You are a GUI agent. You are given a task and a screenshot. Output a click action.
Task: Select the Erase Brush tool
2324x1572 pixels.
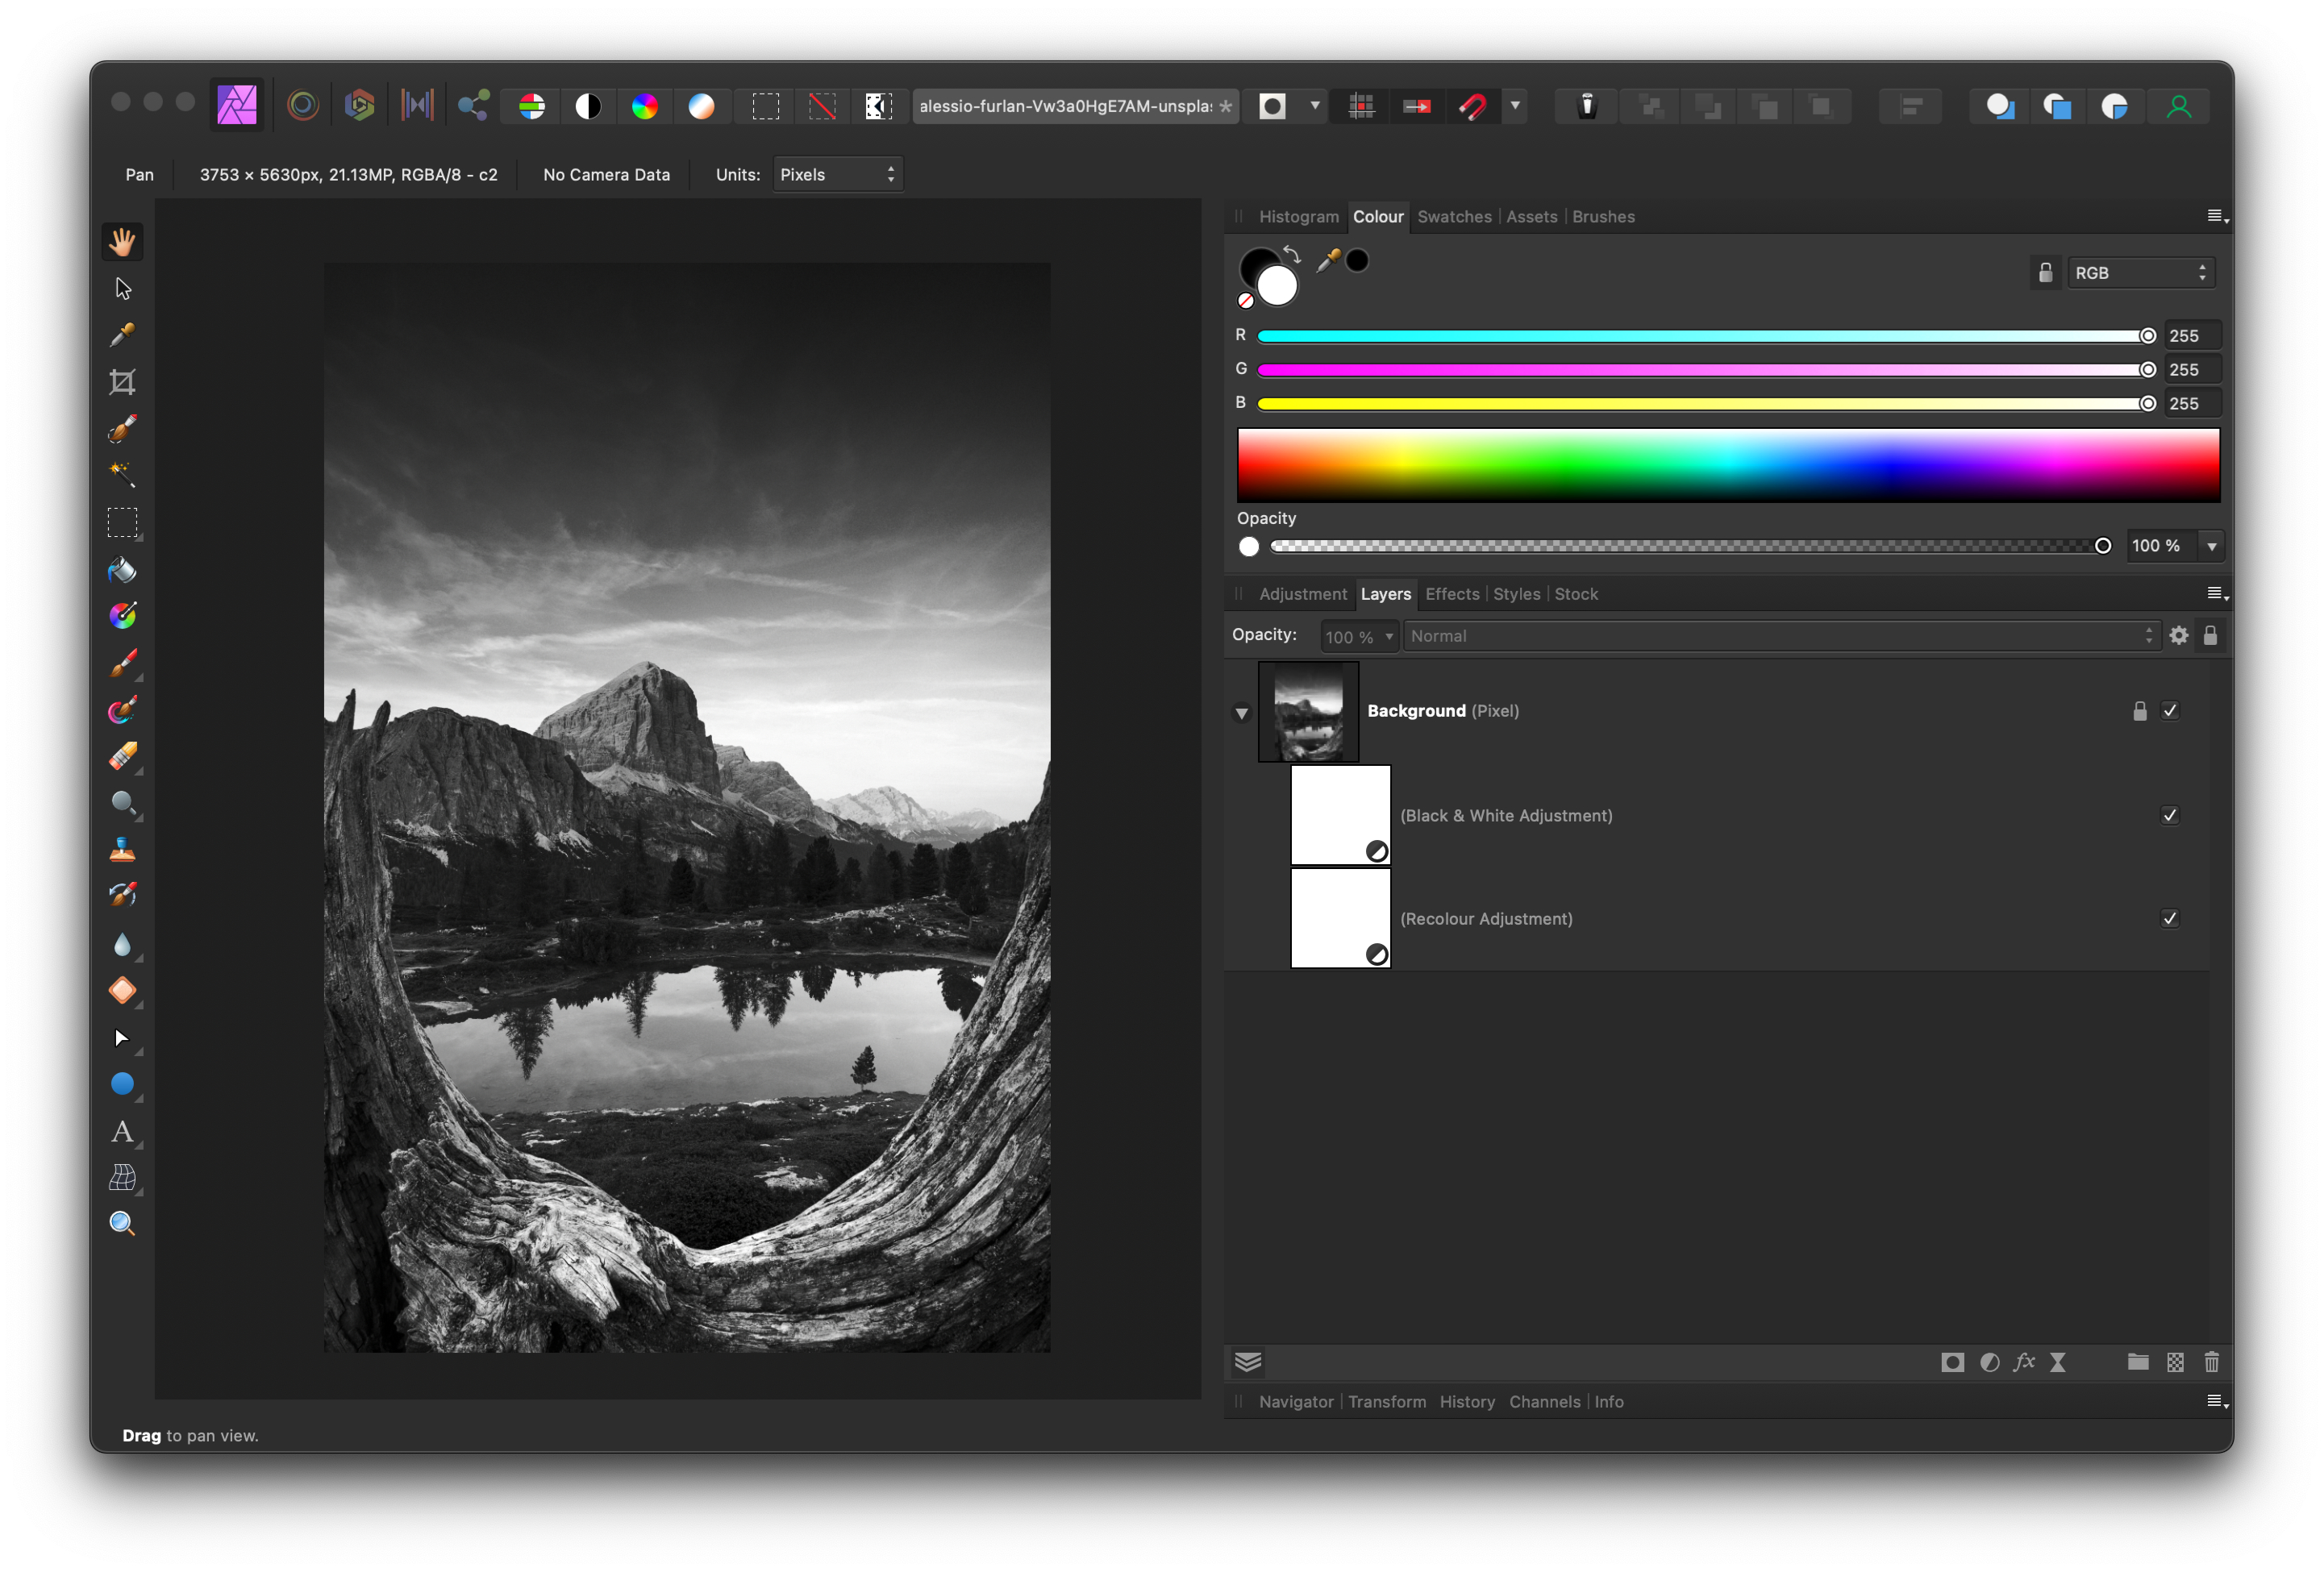tap(122, 757)
